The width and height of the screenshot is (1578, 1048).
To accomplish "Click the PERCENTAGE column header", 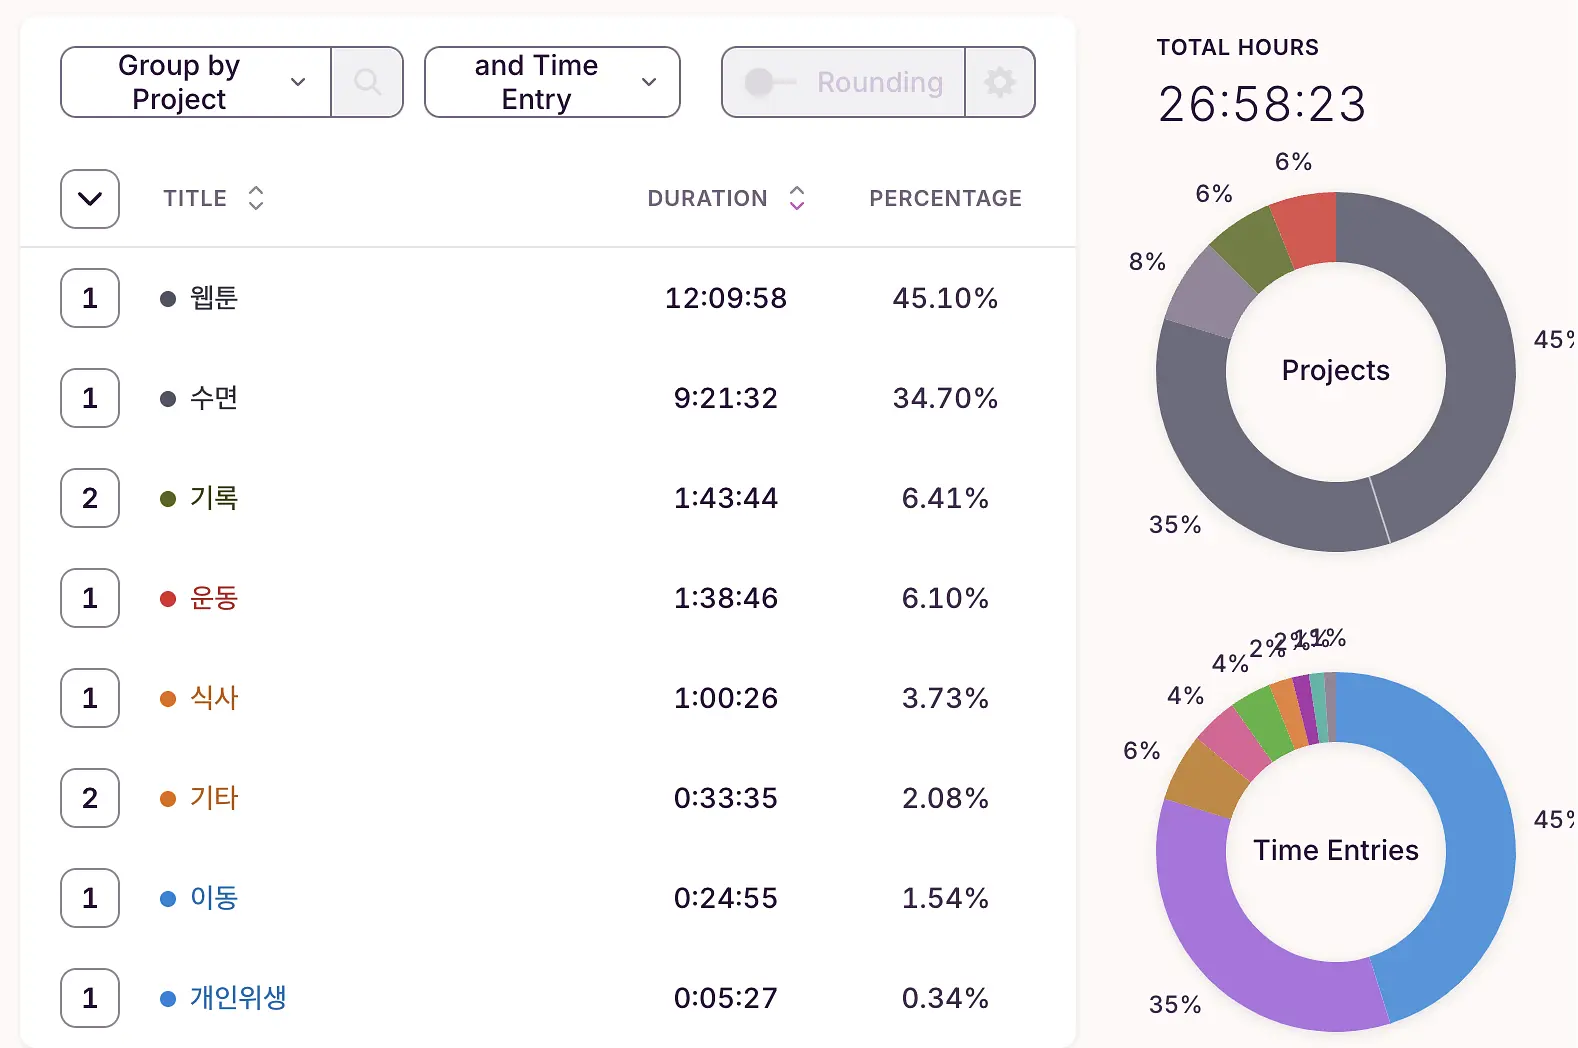I will tap(945, 198).
